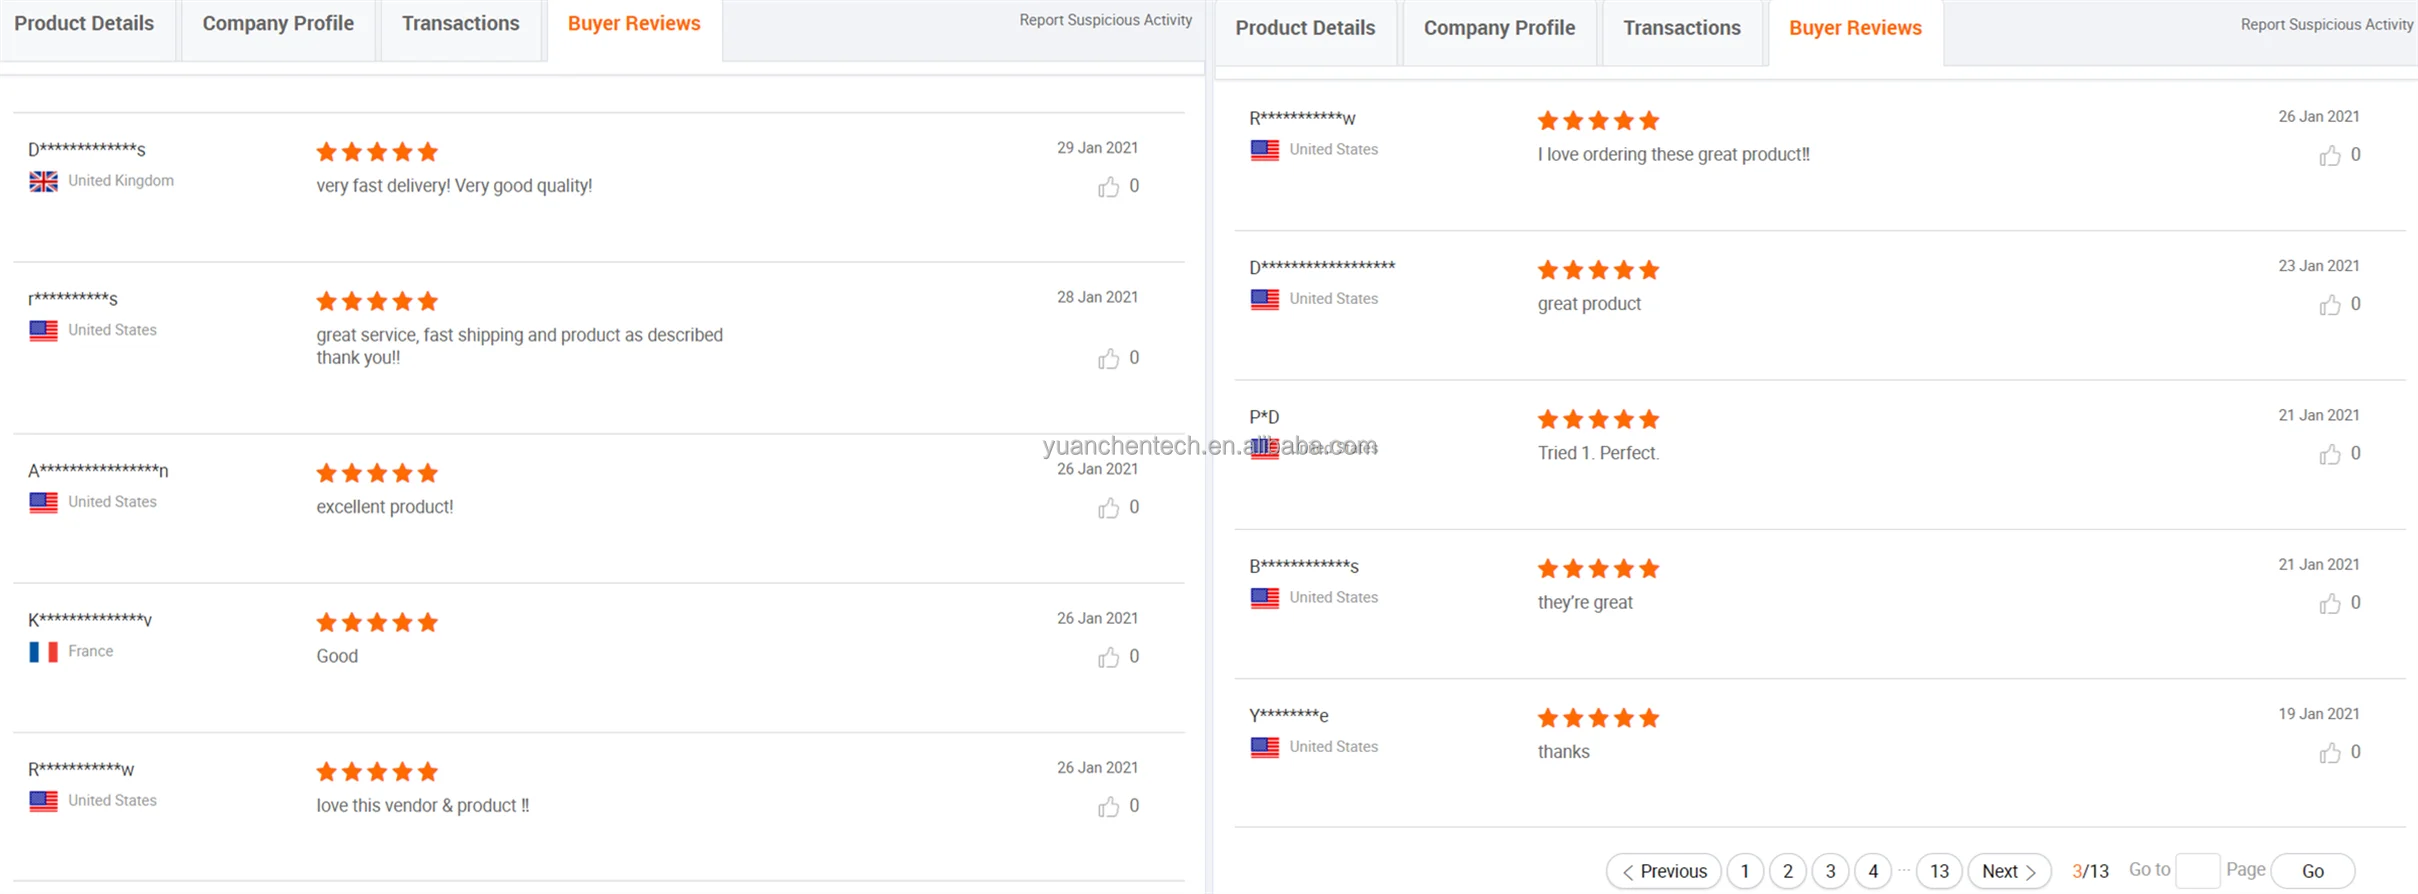Click reviewer name D*****************

click(1322, 267)
